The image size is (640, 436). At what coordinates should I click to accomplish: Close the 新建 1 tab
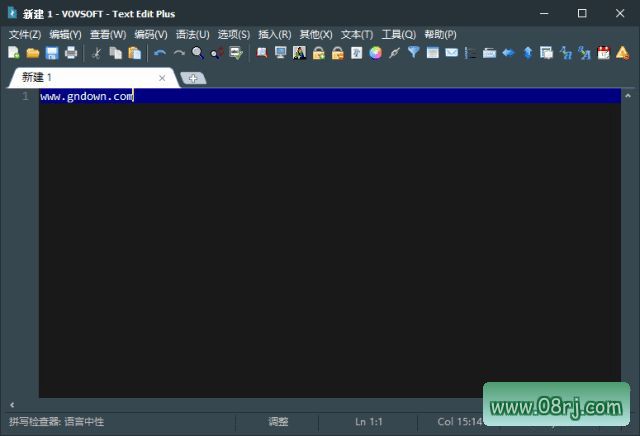162,78
